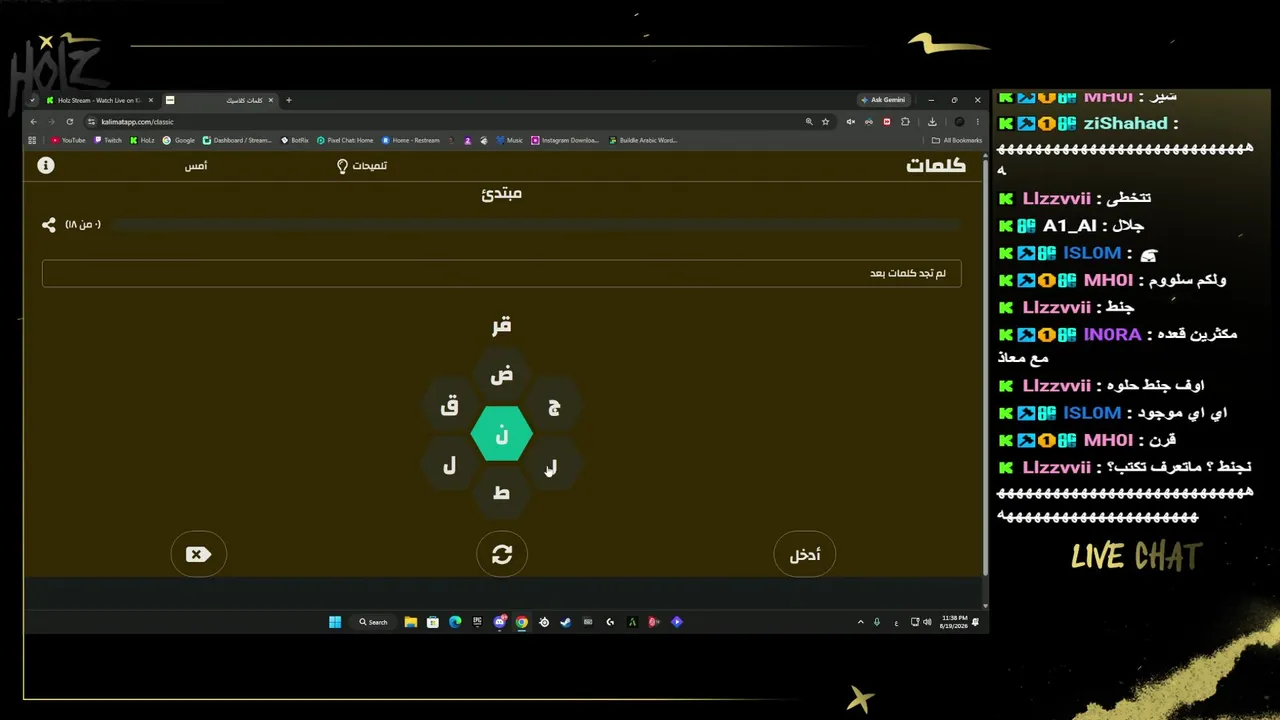
Task: Expand the All Bookmarks folder
Action: pyautogui.click(x=957, y=141)
